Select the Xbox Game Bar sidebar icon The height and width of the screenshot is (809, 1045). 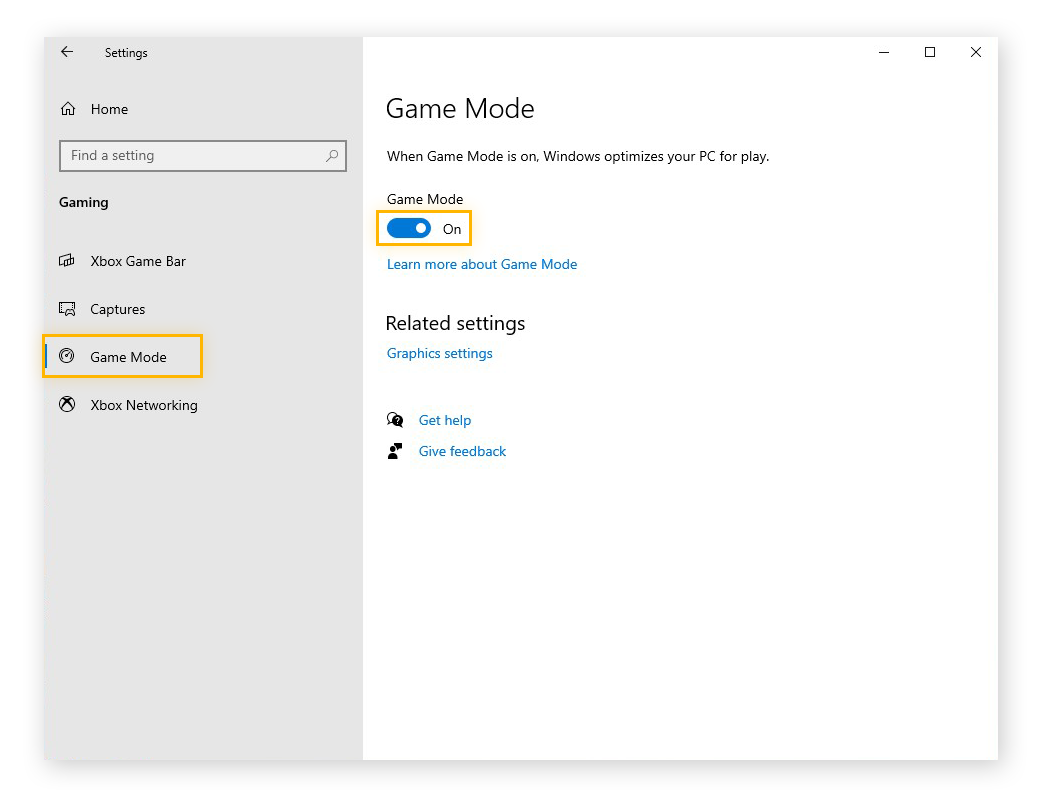[67, 261]
